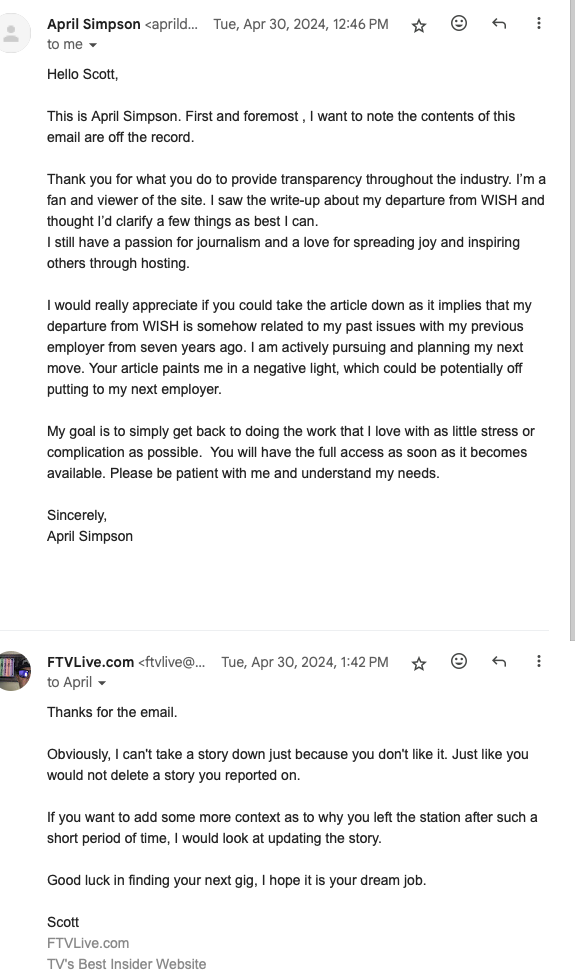Image resolution: width=575 pixels, height=974 pixels.
Task: Click reply arrow on FTVLive.com message
Action: (x=499, y=661)
